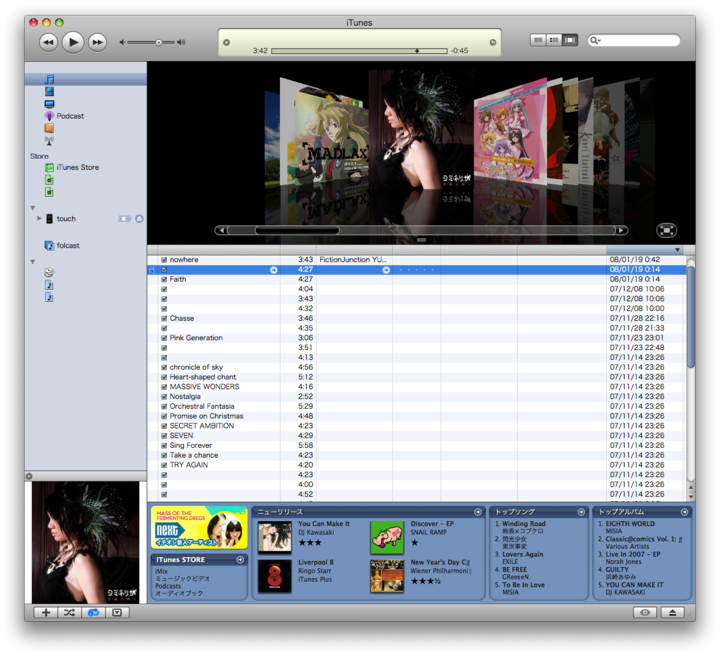Uncheck the Faith track checkbox

pos(164,279)
